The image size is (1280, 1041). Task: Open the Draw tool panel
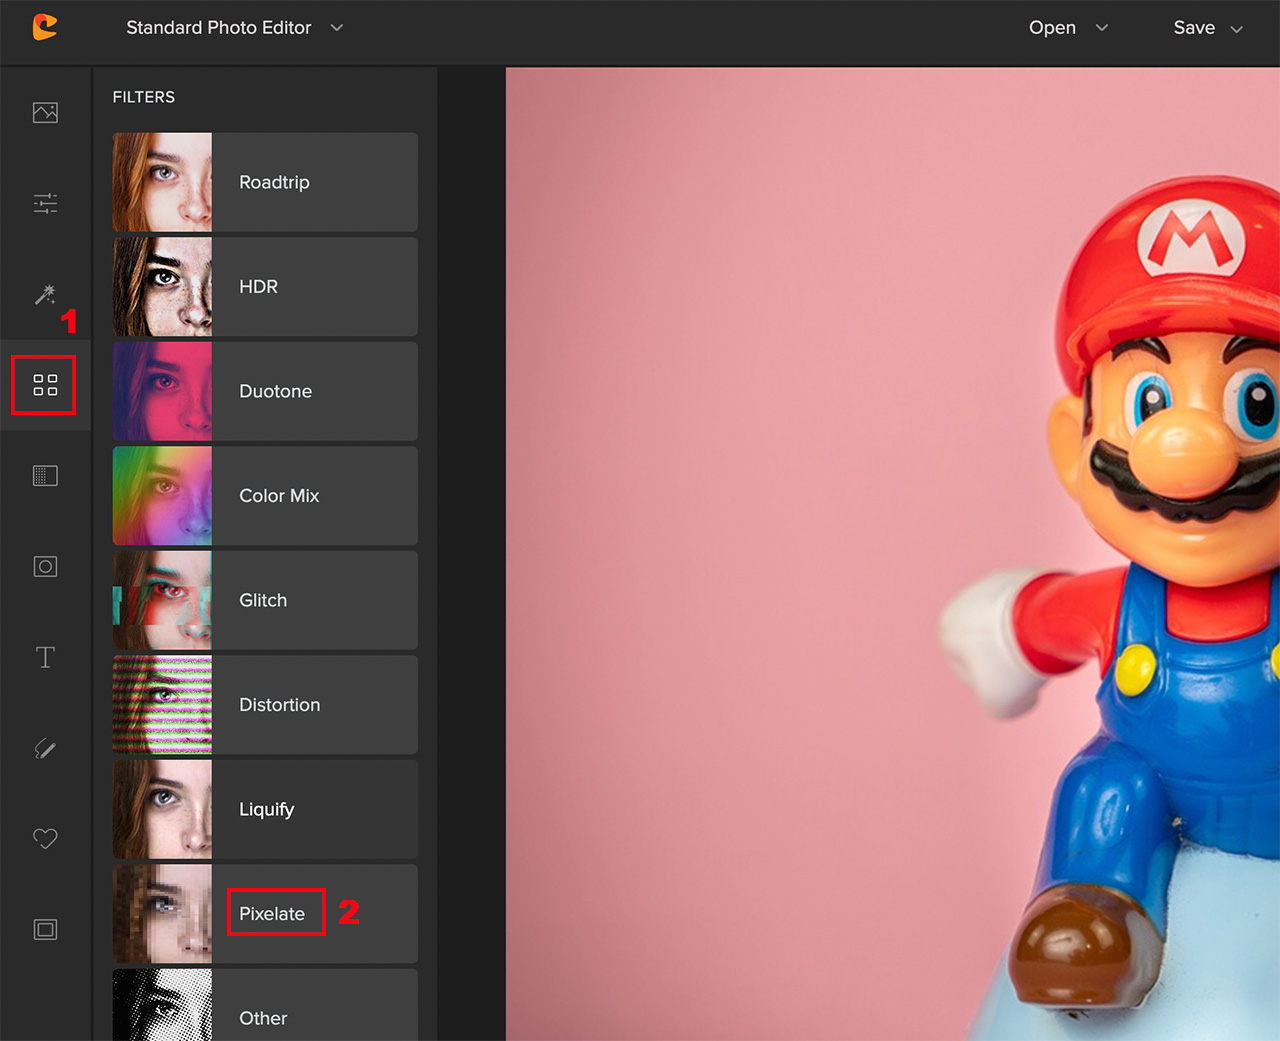(44, 748)
